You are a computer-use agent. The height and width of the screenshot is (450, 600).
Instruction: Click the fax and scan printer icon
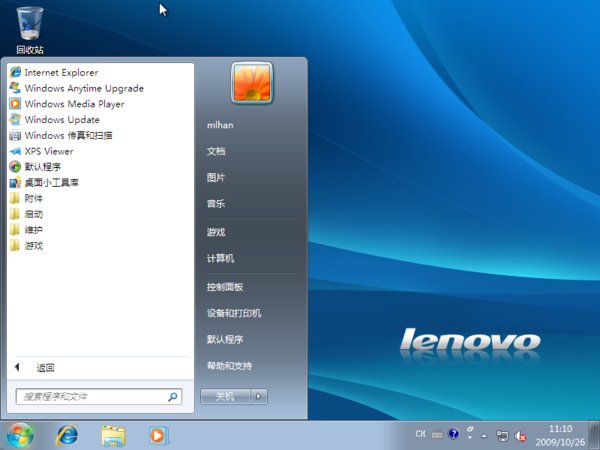[15, 135]
